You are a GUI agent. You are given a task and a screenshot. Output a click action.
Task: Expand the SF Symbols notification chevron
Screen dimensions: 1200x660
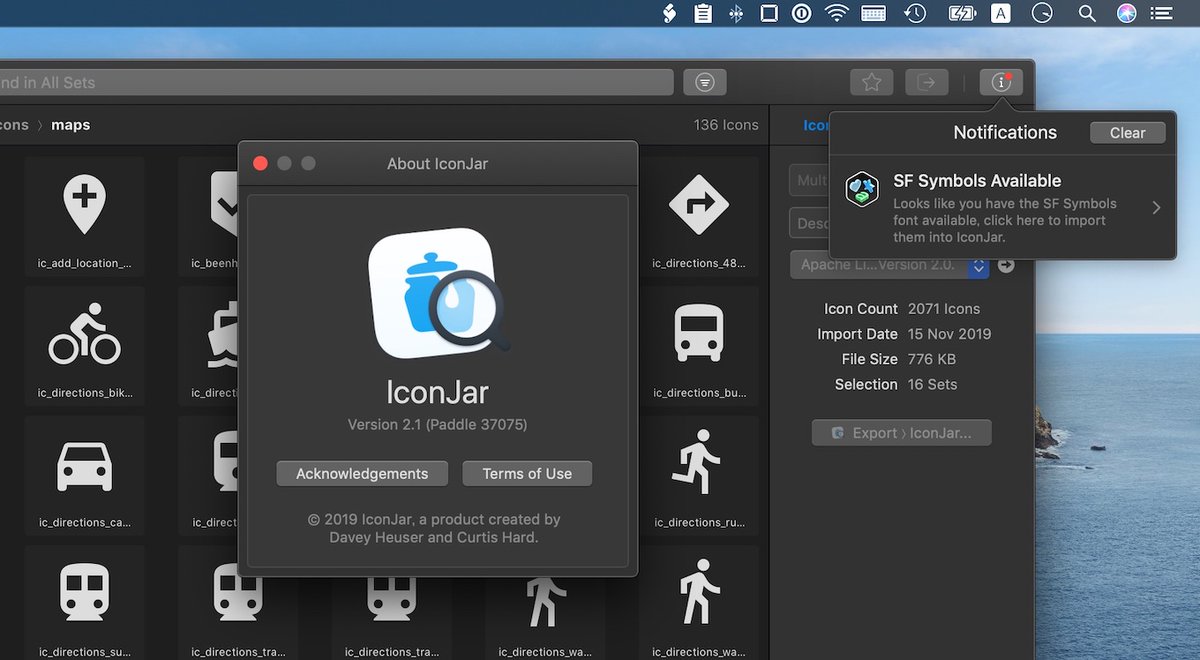1156,208
